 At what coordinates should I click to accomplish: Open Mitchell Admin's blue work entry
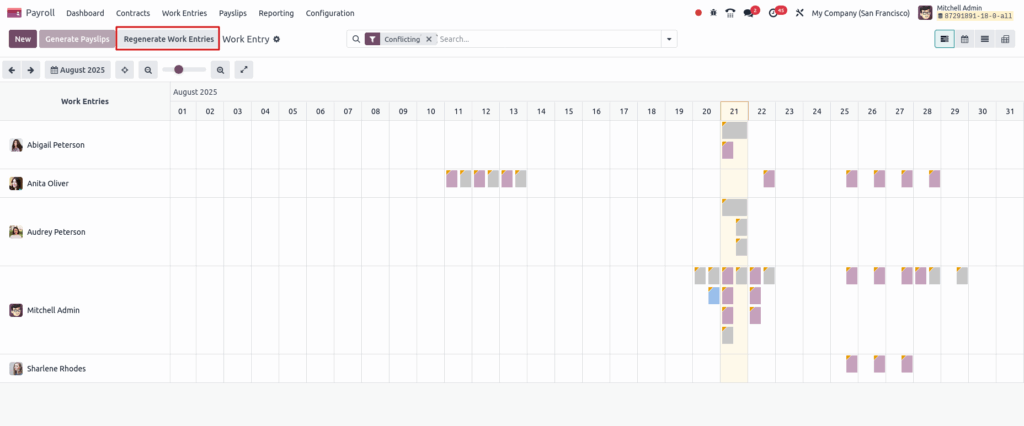[x=714, y=296]
